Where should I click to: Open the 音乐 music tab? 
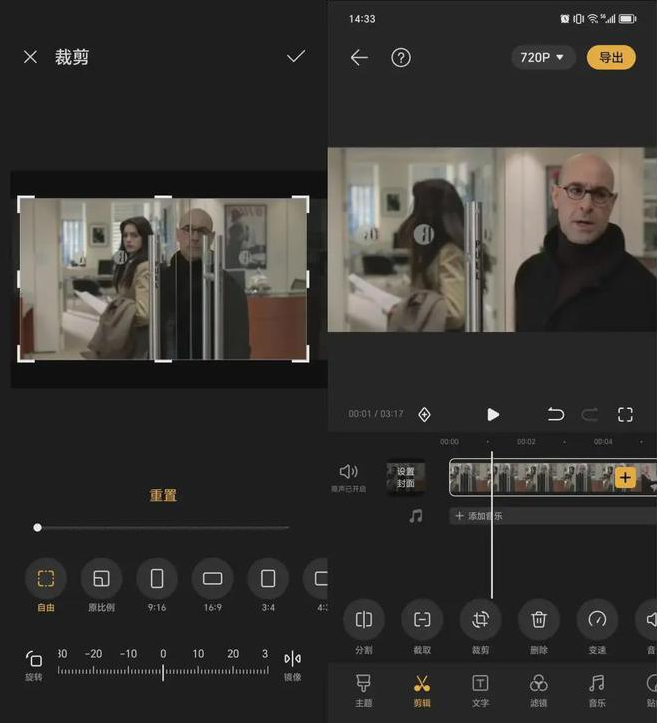point(597,691)
